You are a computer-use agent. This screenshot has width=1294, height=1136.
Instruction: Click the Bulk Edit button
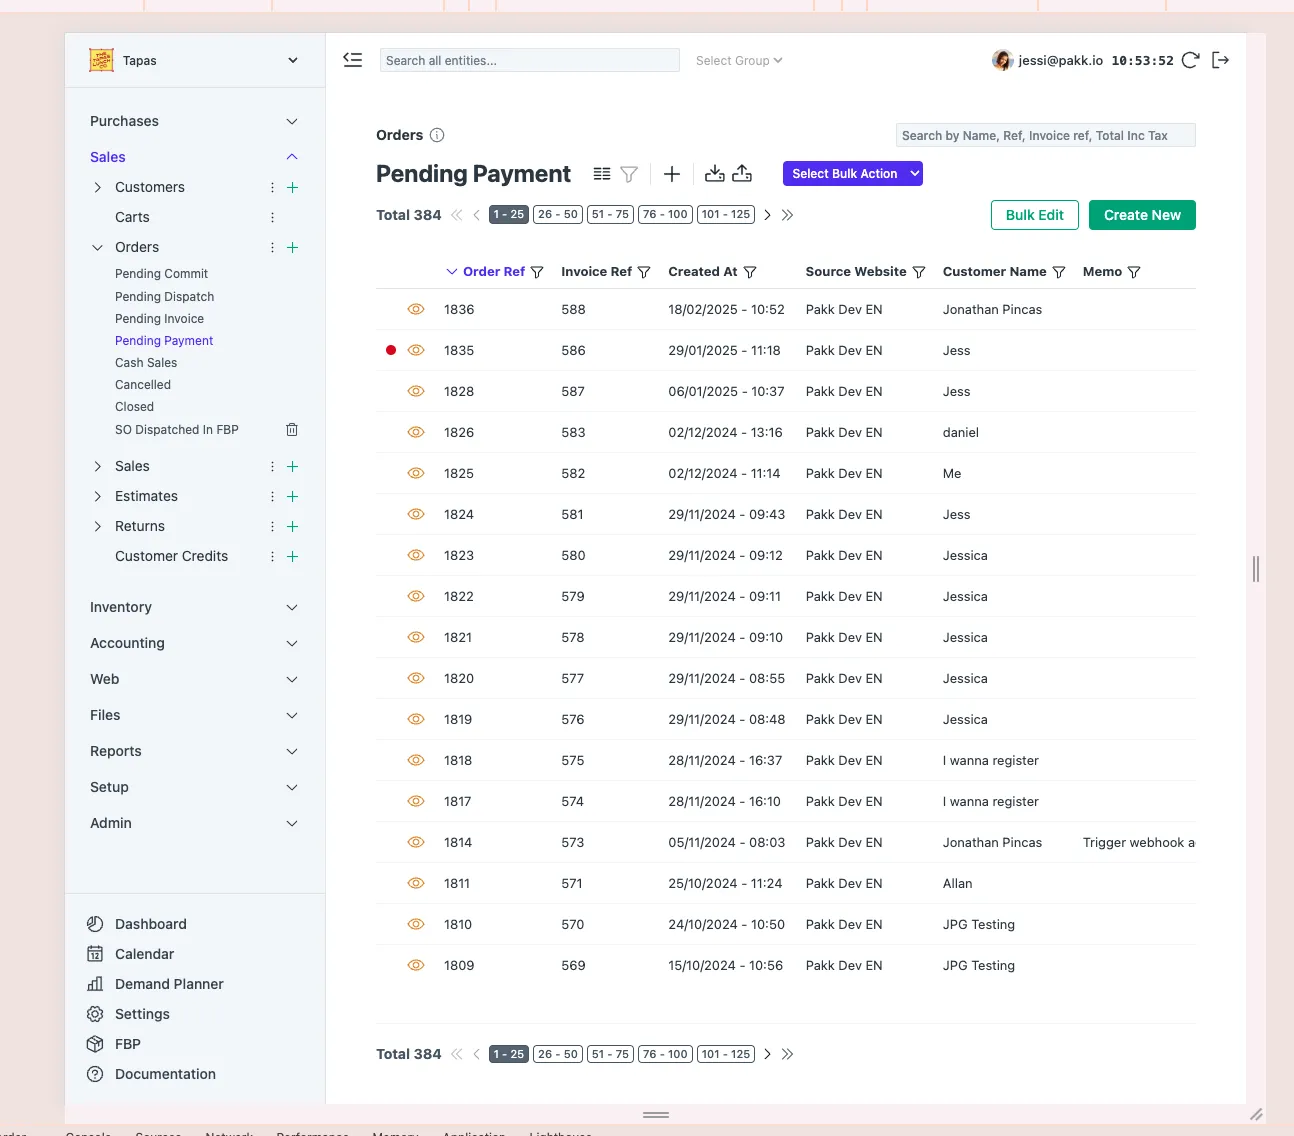tap(1034, 214)
